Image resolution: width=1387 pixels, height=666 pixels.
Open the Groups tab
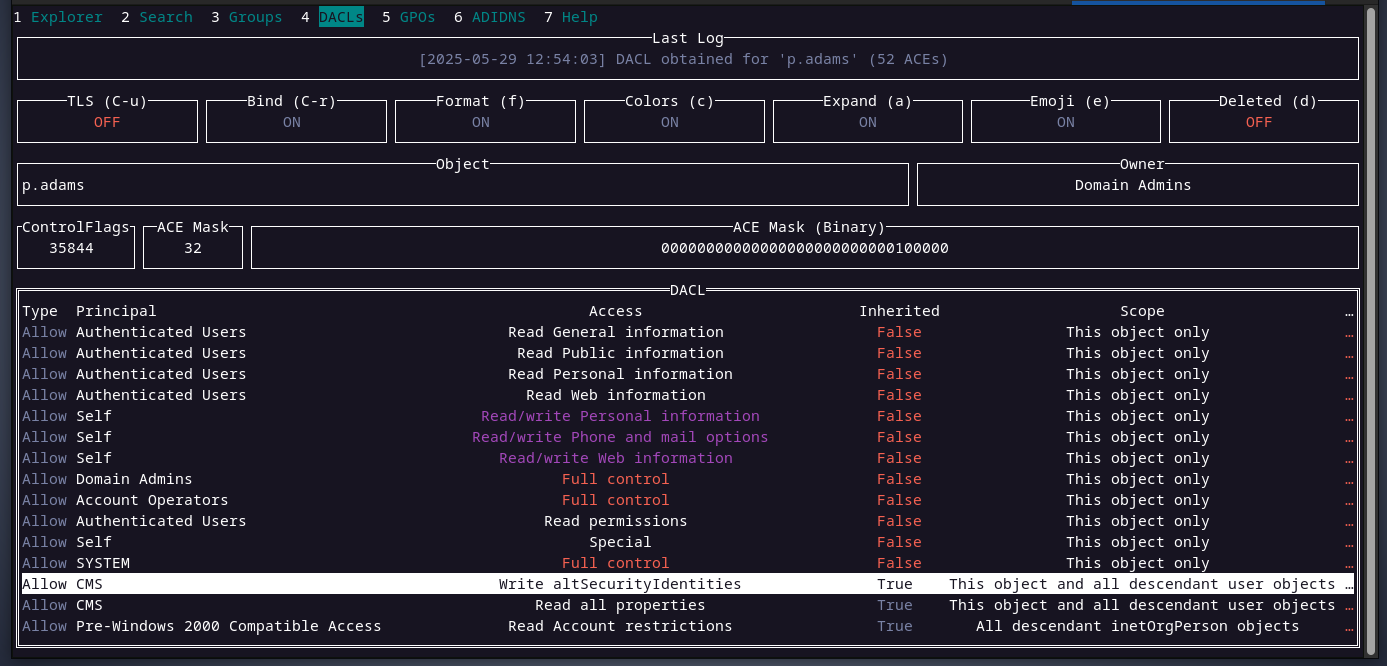coord(255,17)
